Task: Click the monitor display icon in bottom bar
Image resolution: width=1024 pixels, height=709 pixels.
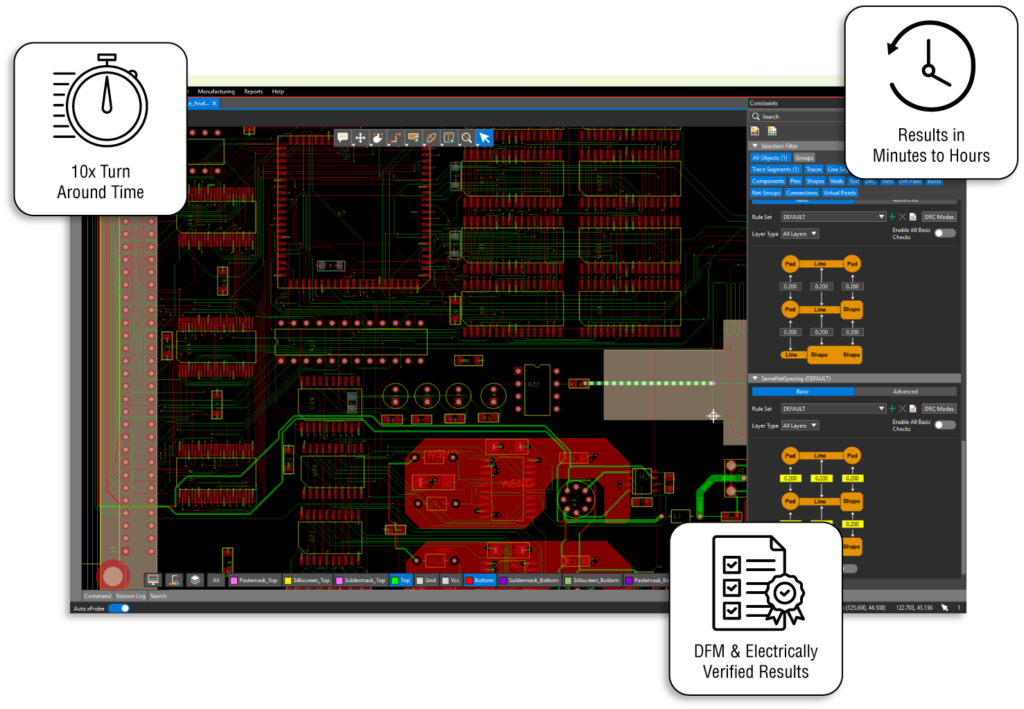Action: click(x=153, y=579)
